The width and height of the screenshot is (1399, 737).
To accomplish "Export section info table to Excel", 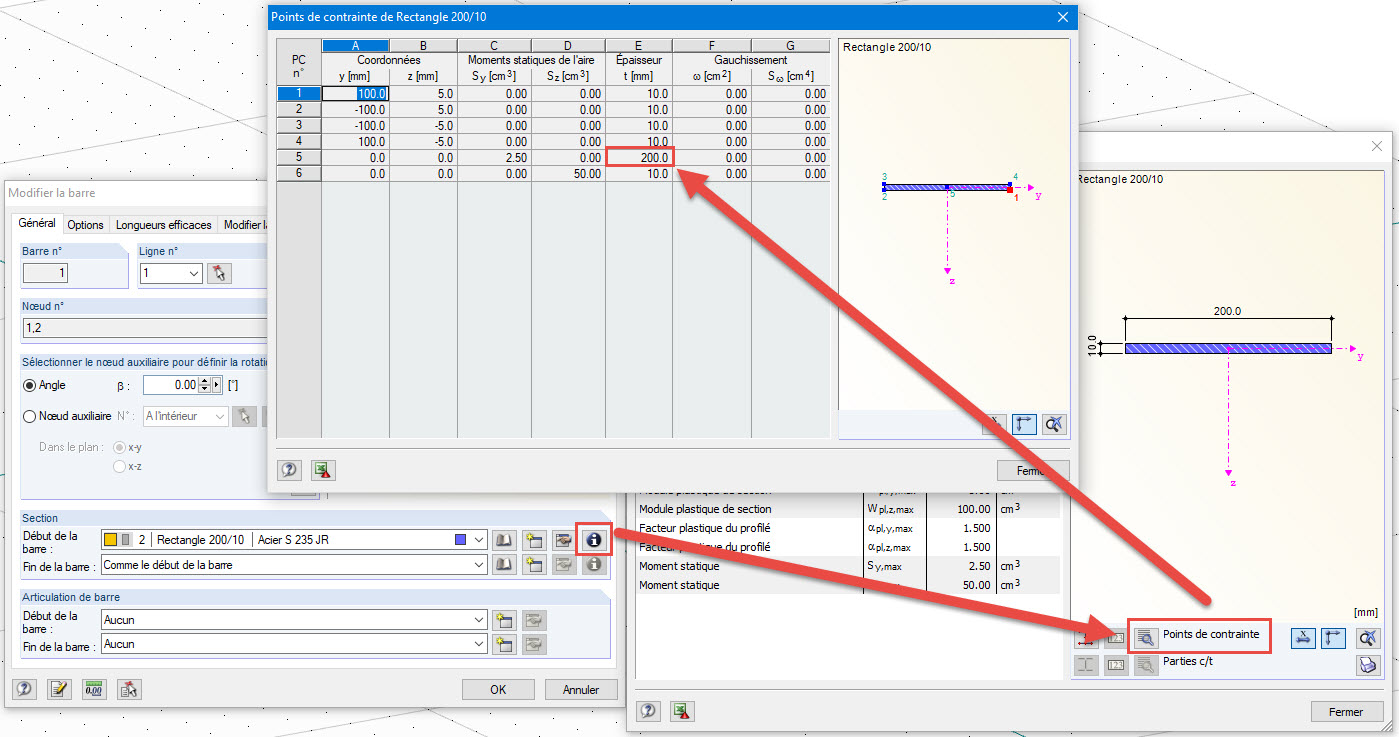I will point(682,711).
